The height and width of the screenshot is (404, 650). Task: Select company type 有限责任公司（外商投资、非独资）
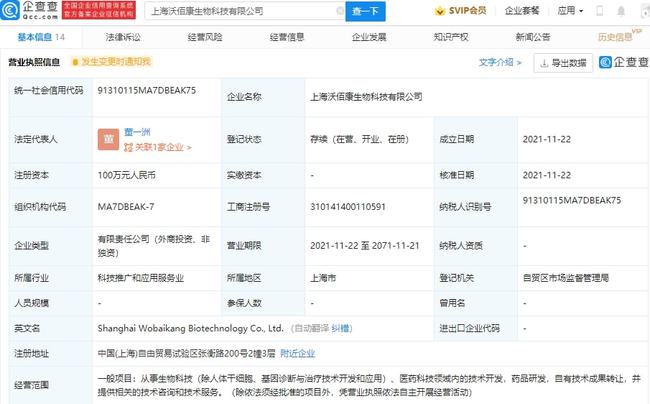pos(154,246)
